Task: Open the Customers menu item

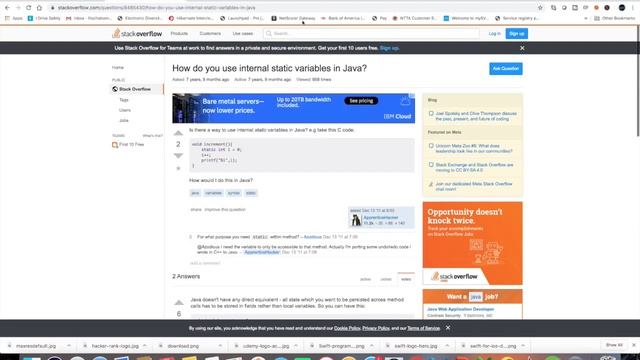Action: (x=210, y=33)
